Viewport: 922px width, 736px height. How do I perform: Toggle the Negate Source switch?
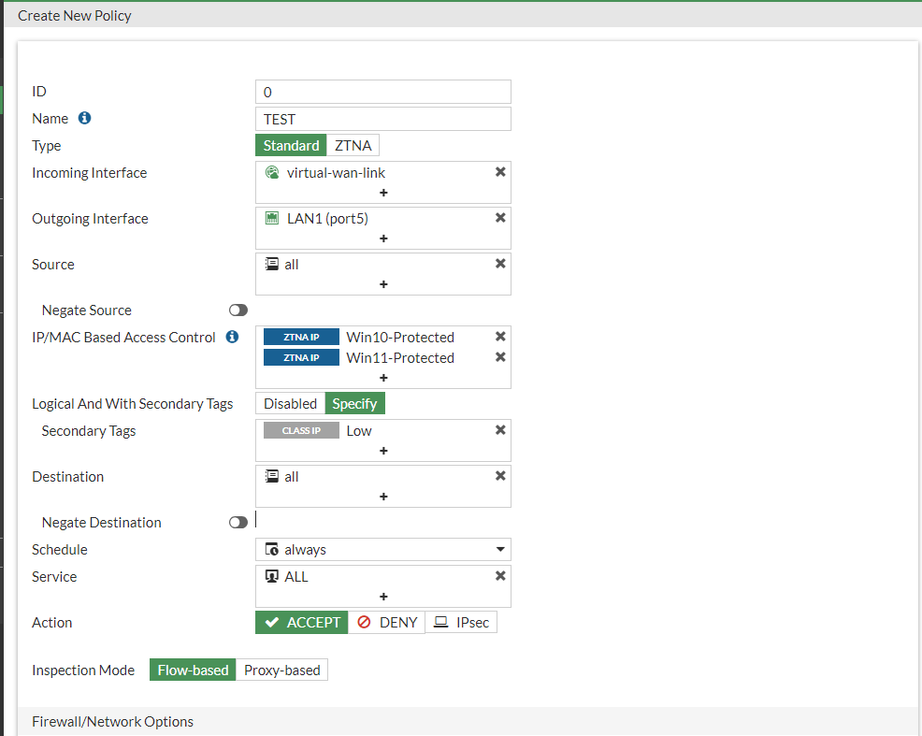238,310
